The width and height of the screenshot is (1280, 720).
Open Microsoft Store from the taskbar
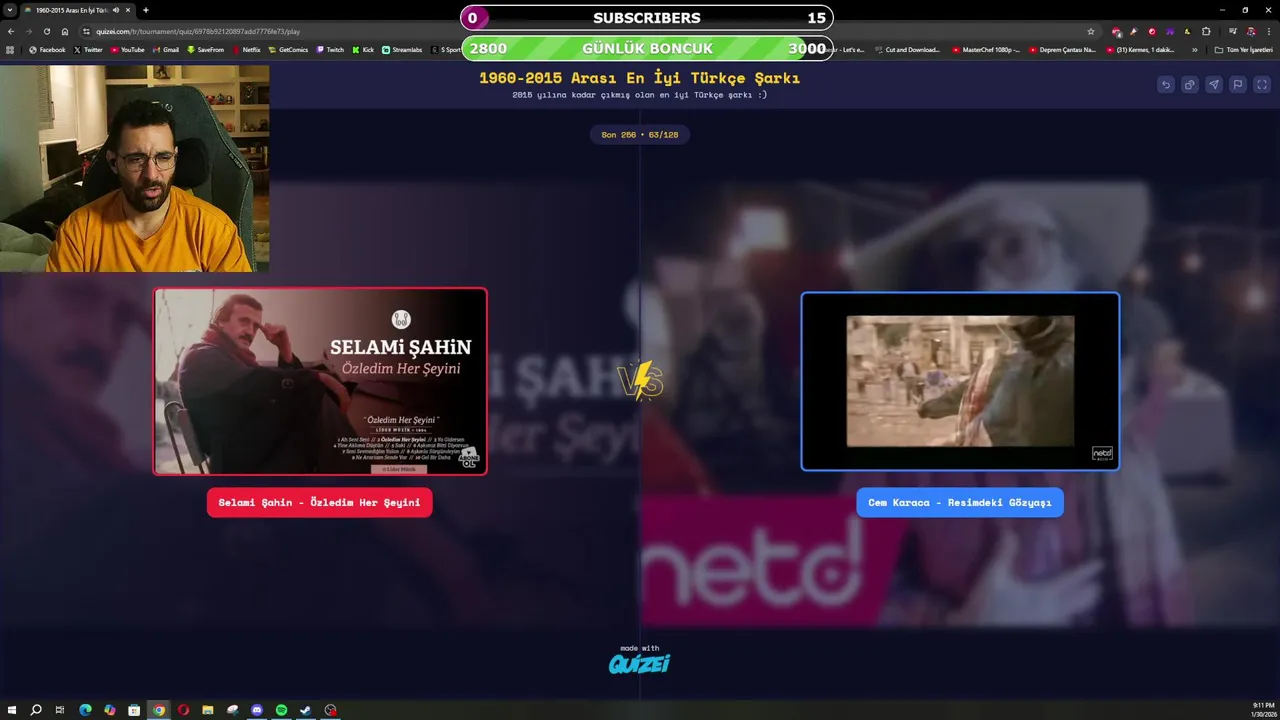pos(134,710)
